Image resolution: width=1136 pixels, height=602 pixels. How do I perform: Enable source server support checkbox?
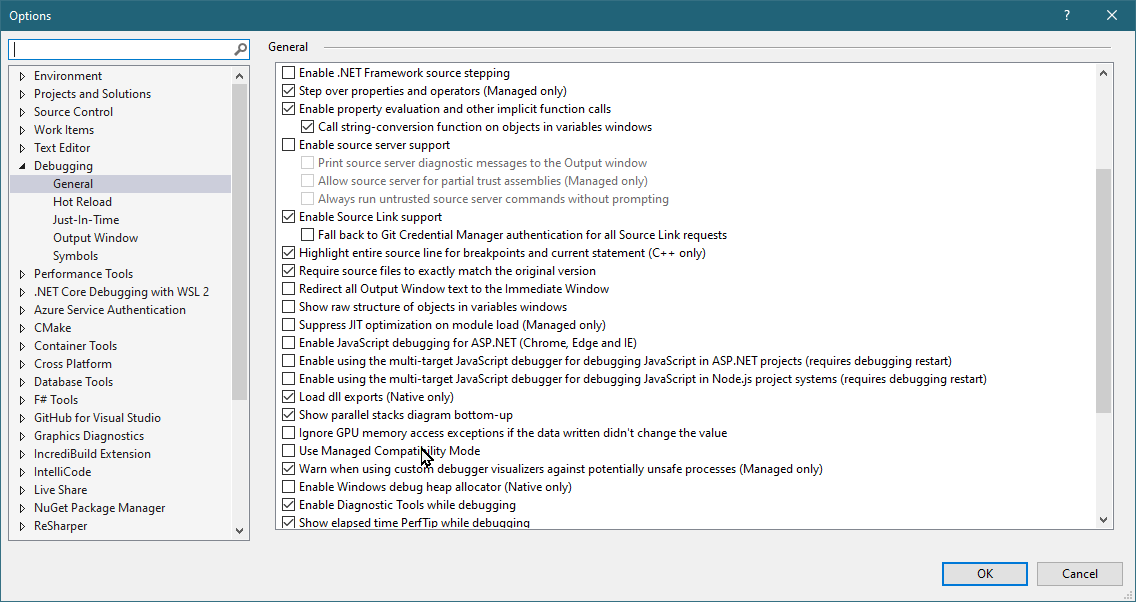click(x=288, y=145)
